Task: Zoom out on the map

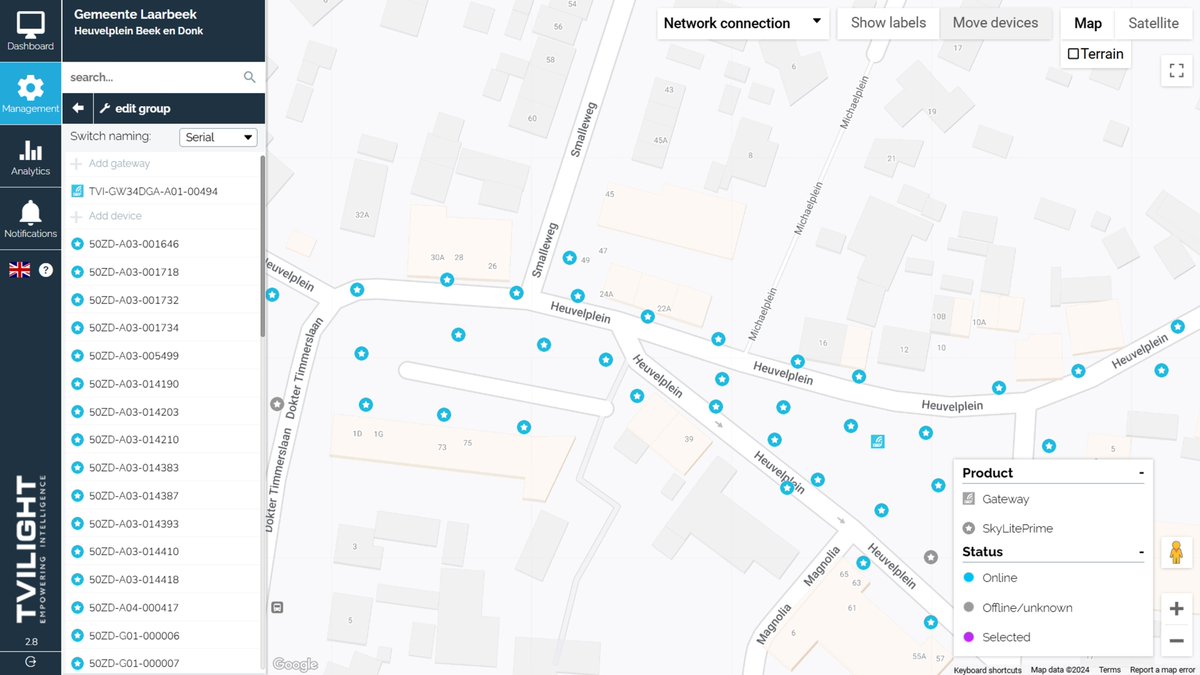Action: coord(1176,639)
